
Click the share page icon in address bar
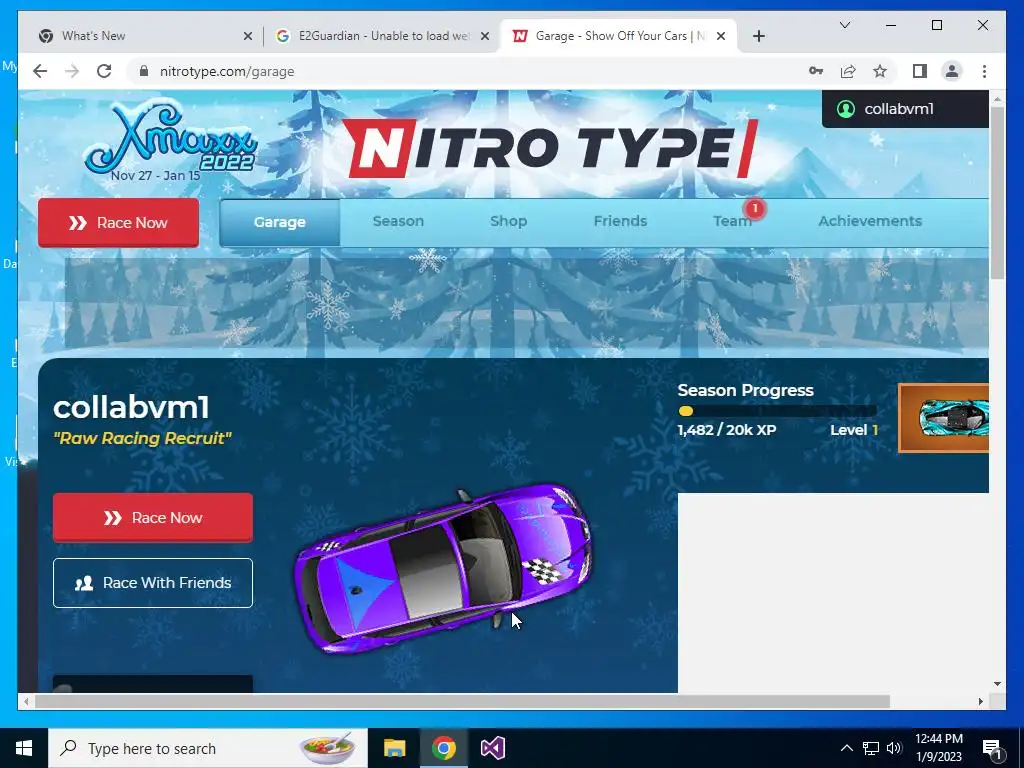(848, 71)
